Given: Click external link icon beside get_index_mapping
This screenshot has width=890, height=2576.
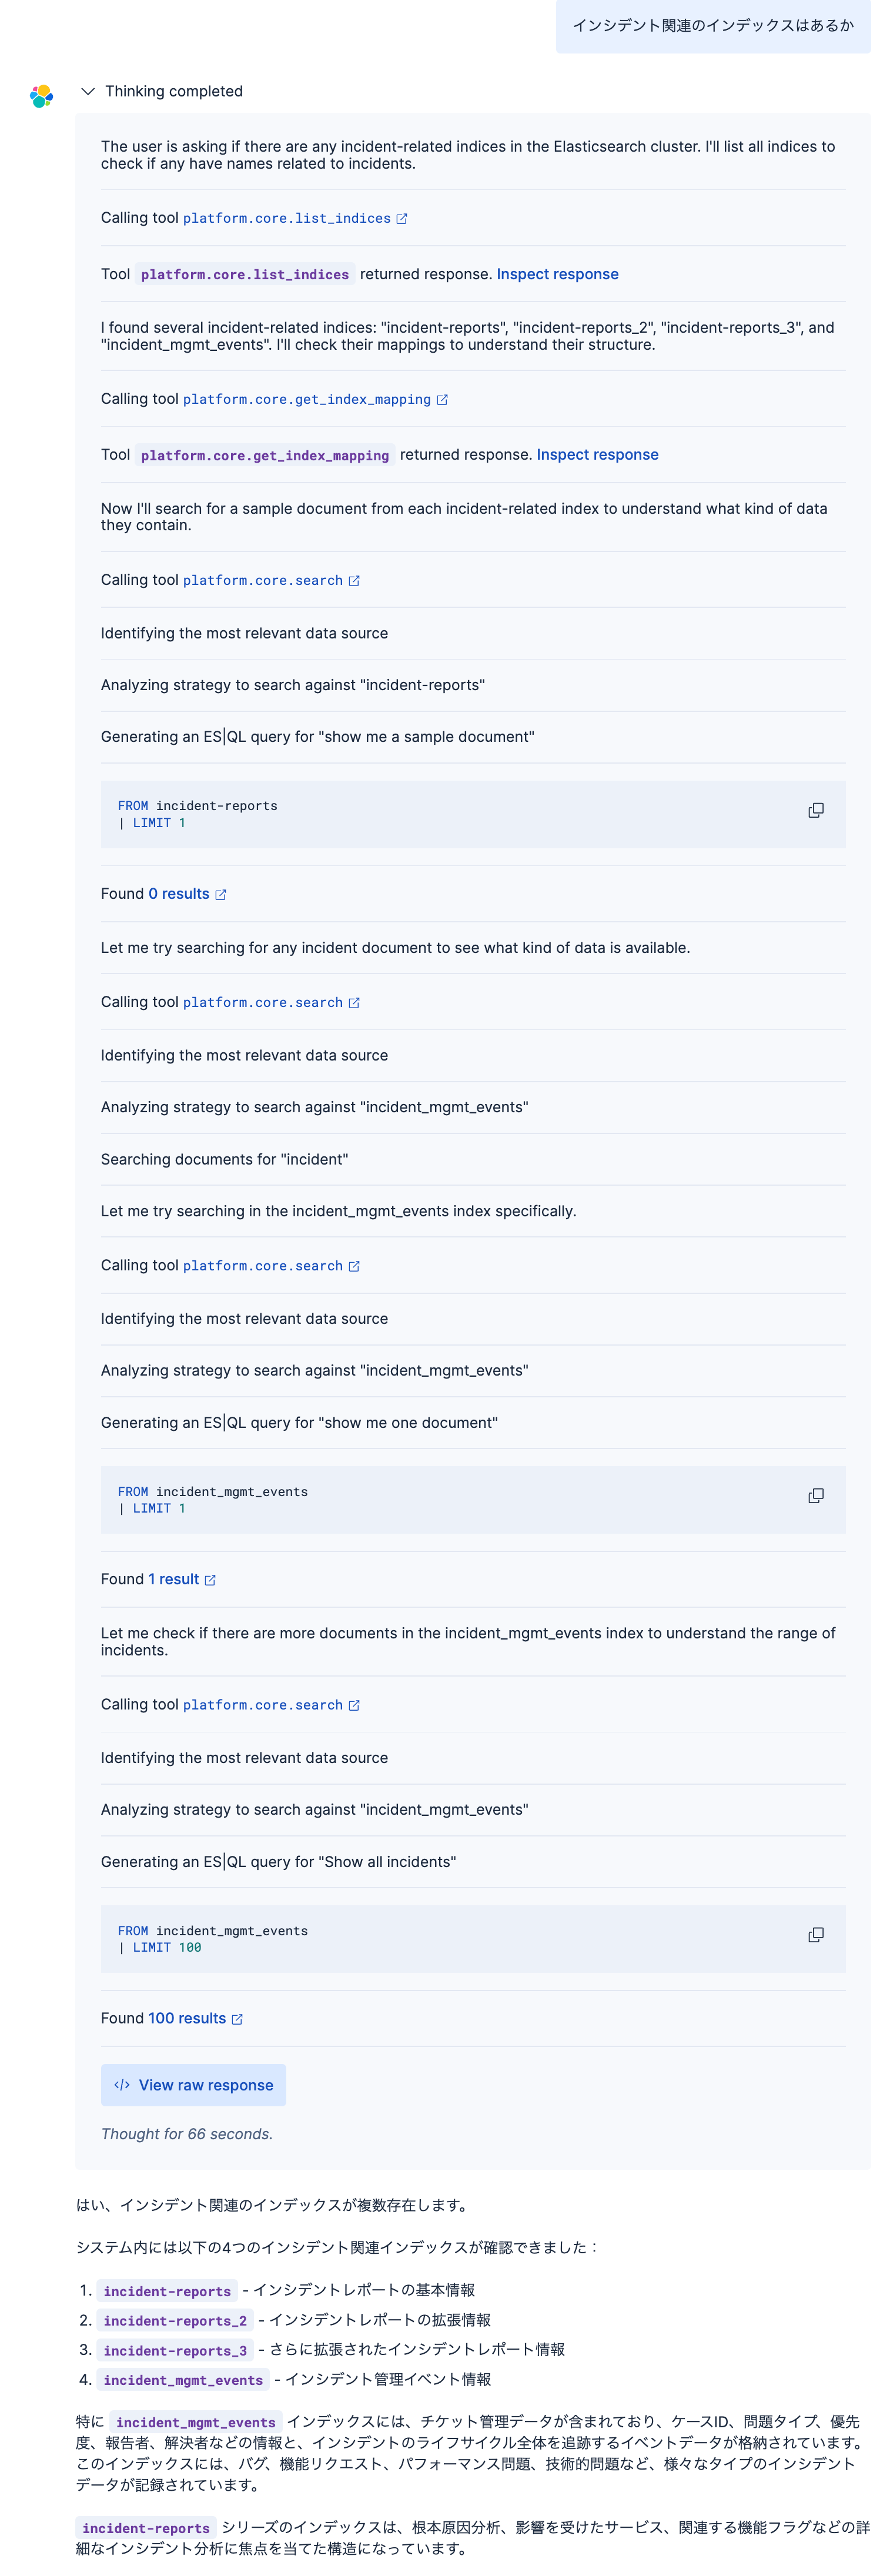Looking at the screenshot, I should [x=442, y=399].
